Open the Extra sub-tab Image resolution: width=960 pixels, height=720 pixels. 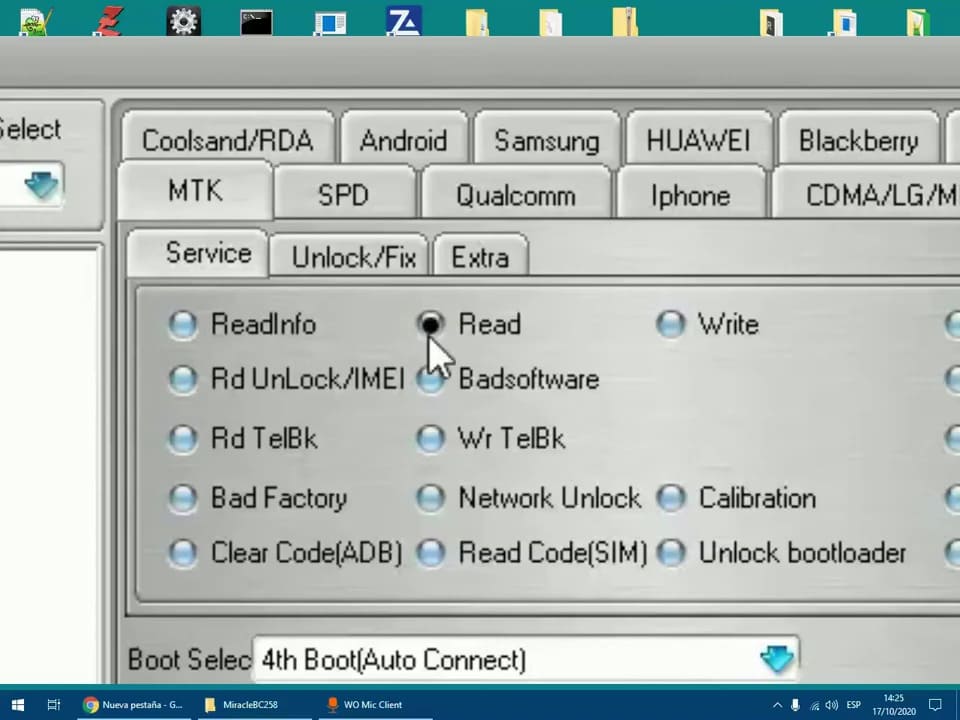481,257
